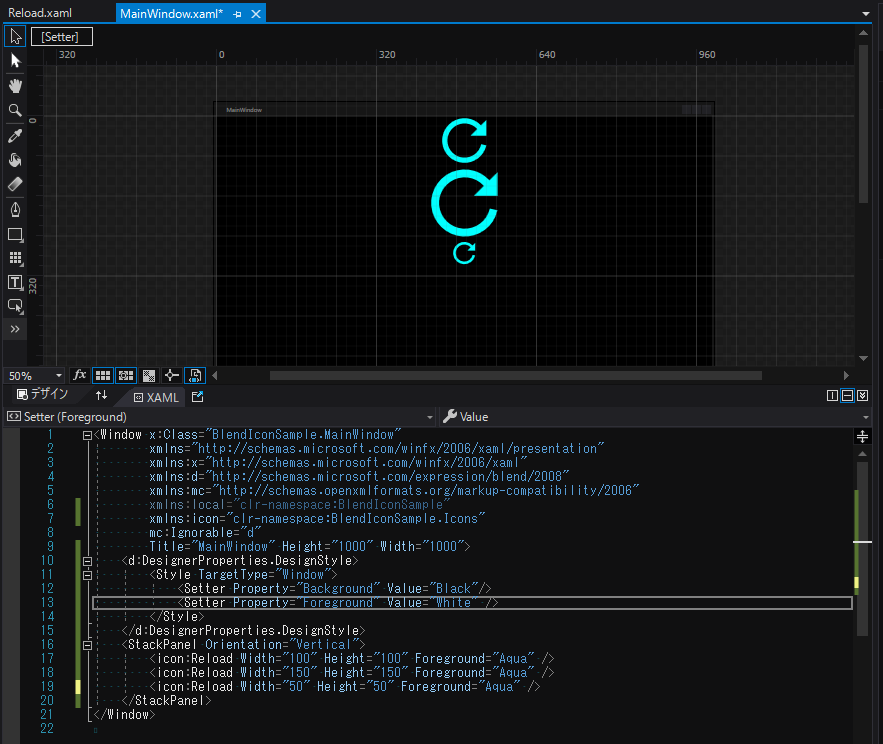Click the XAML editor vertical scrollbar
This screenshot has height=744, width=883.
click(x=862, y=549)
